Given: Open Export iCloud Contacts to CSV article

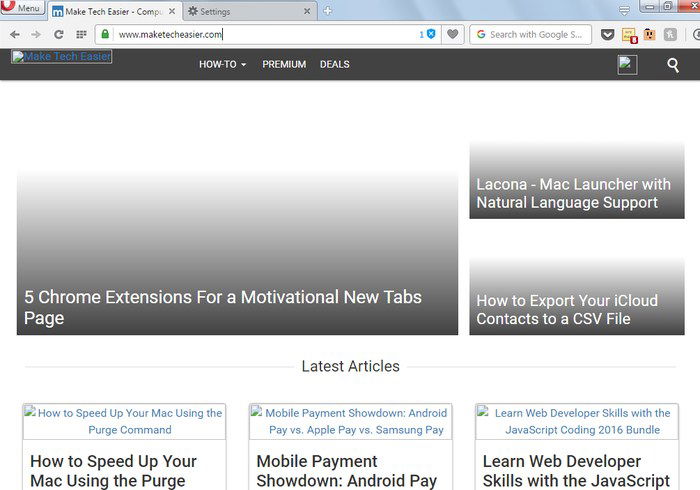Looking at the screenshot, I should 577,296.
